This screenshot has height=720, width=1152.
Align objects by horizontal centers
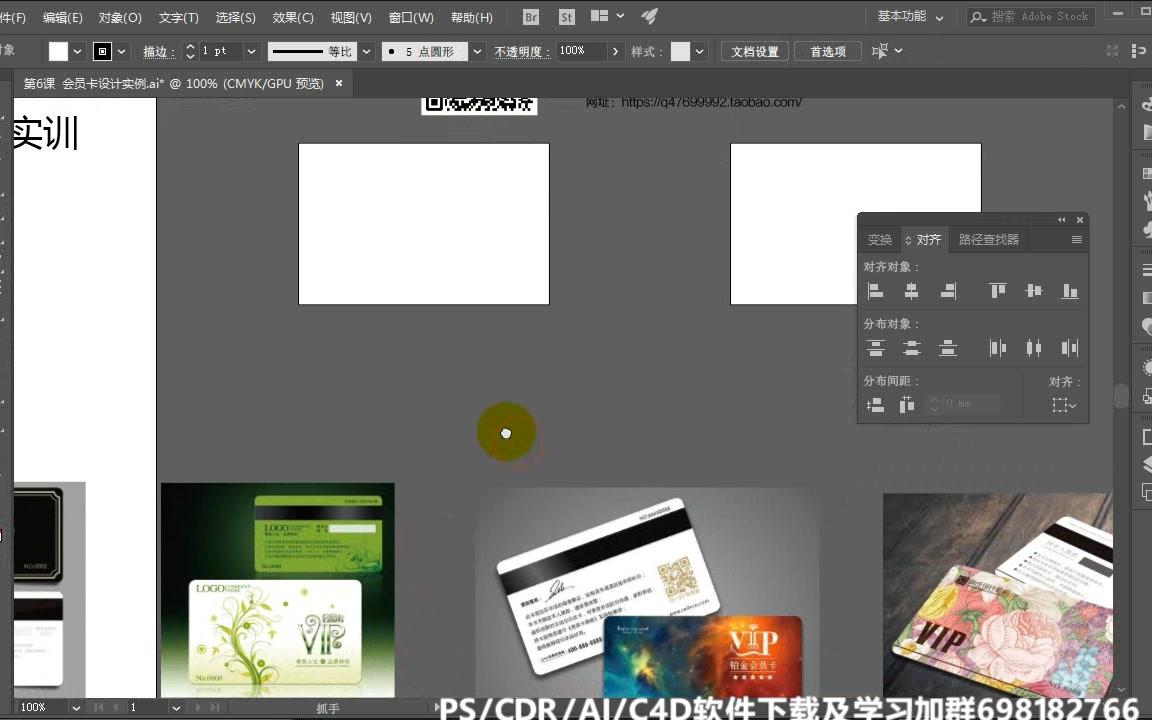pyautogui.click(x=911, y=290)
